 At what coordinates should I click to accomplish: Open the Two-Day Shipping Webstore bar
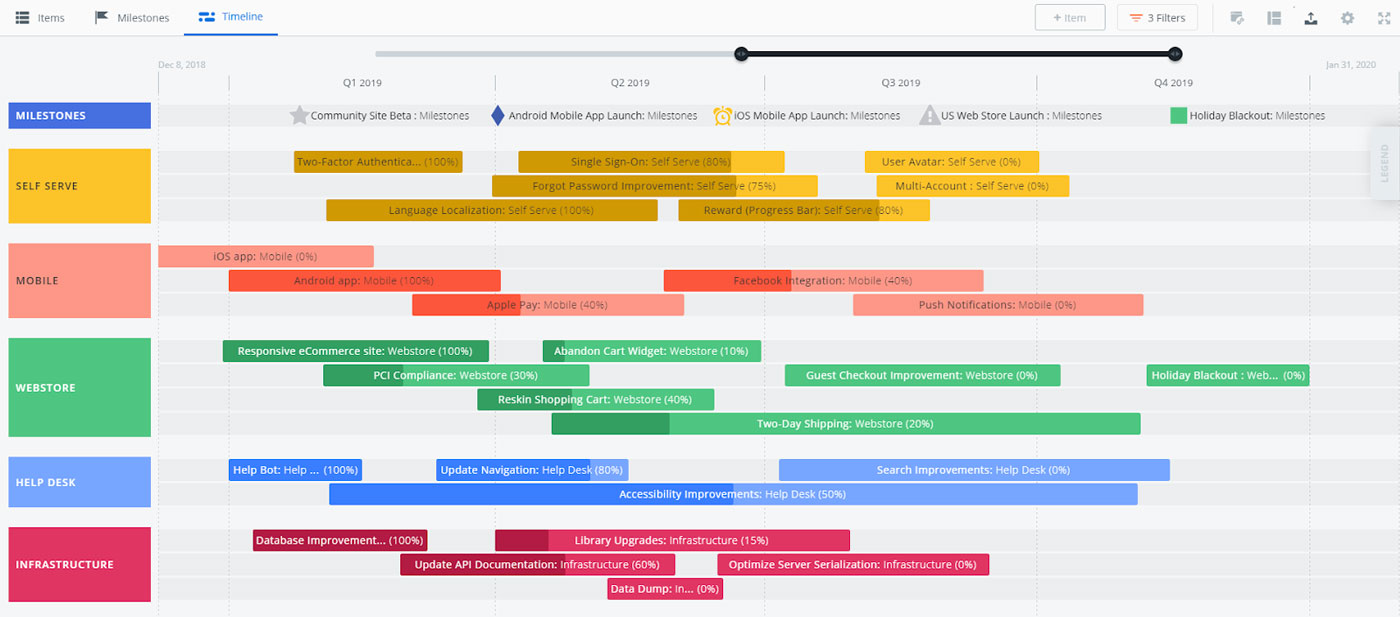tap(845, 424)
